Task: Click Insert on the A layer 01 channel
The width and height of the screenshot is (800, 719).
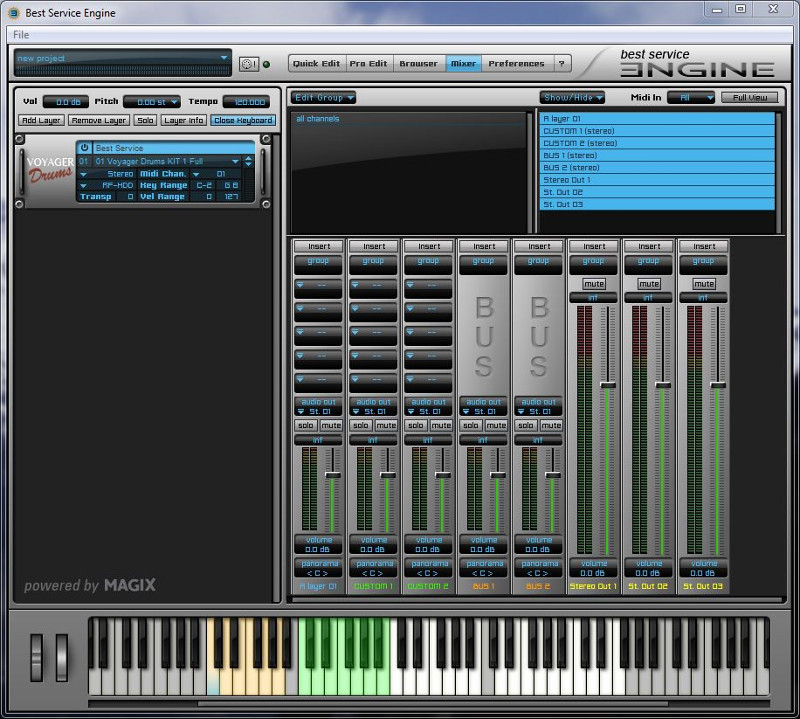Action: 319,246
